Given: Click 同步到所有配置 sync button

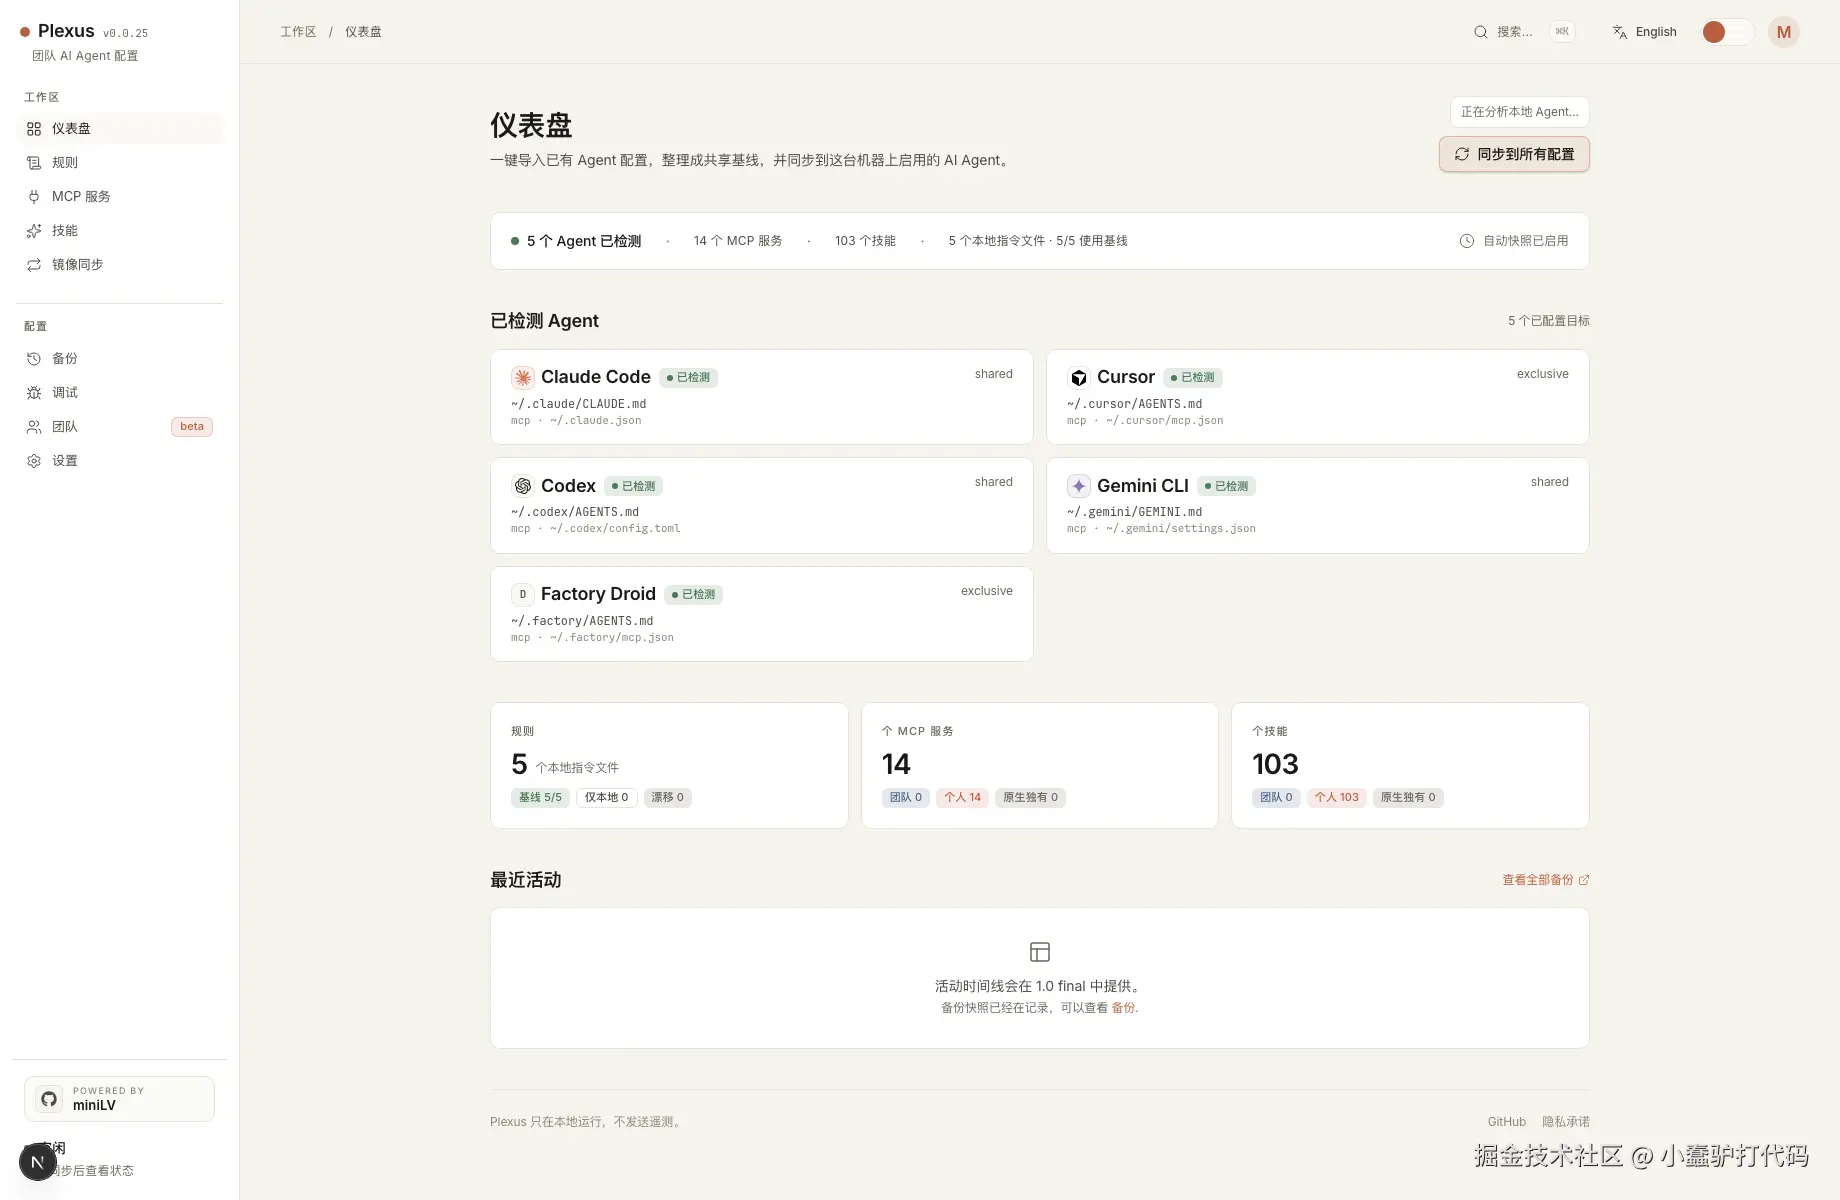Looking at the screenshot, I should click(1514, 154).
